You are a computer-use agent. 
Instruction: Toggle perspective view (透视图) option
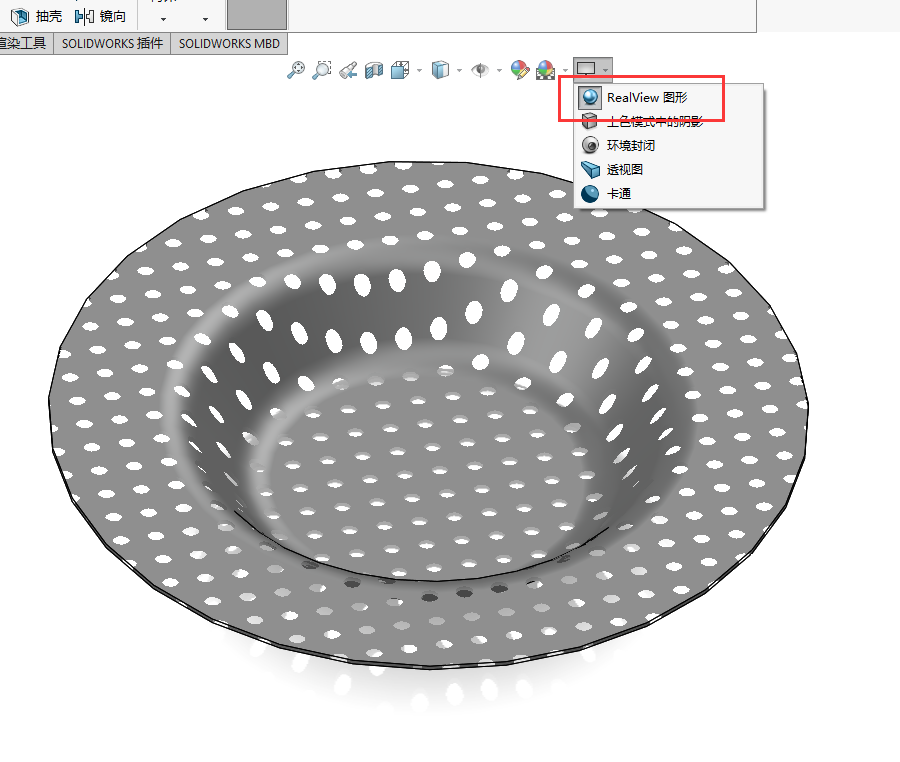pyautogui.click(x=669, y=170)
